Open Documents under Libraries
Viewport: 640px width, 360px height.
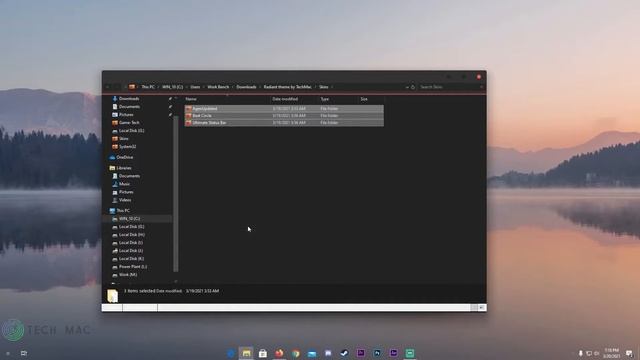(x=129, y=176)
